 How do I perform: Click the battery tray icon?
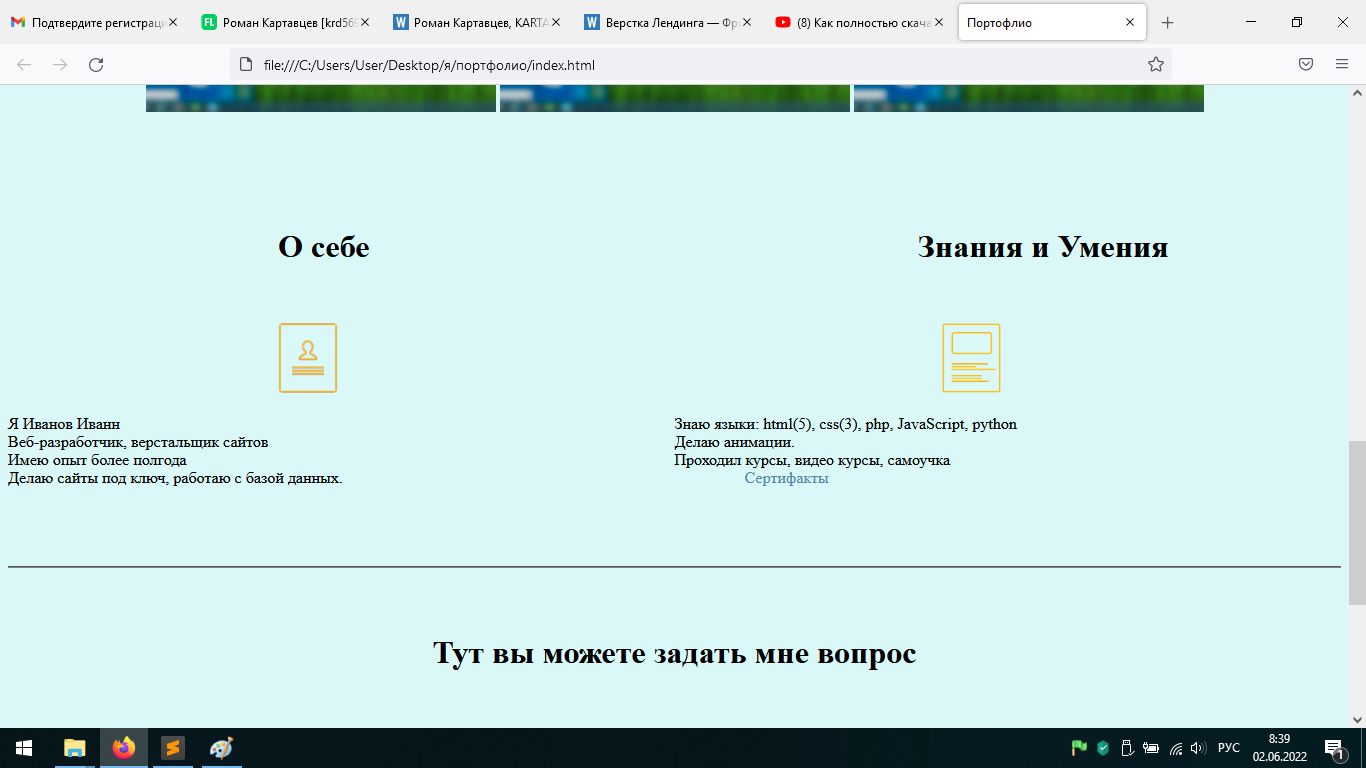tap(1151, 748)
